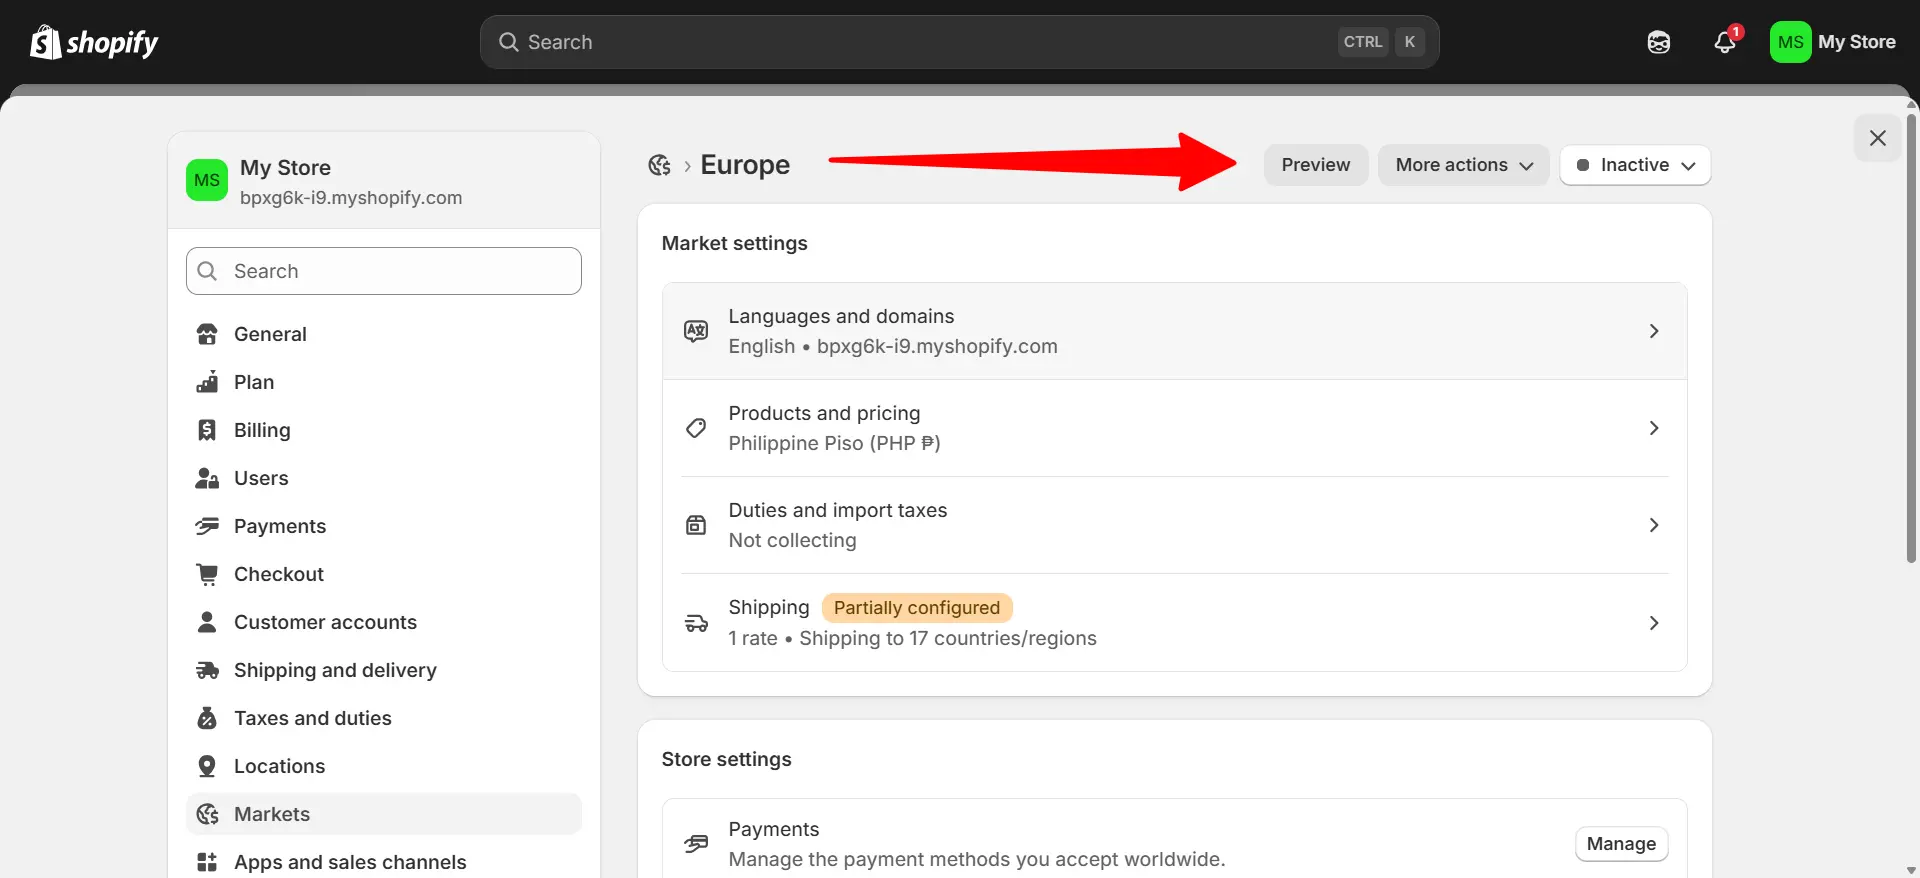1920x878 pixels.
Task: Click the Languages and domains translate icon
Action: pyautogui.click(x=696, y=331)
